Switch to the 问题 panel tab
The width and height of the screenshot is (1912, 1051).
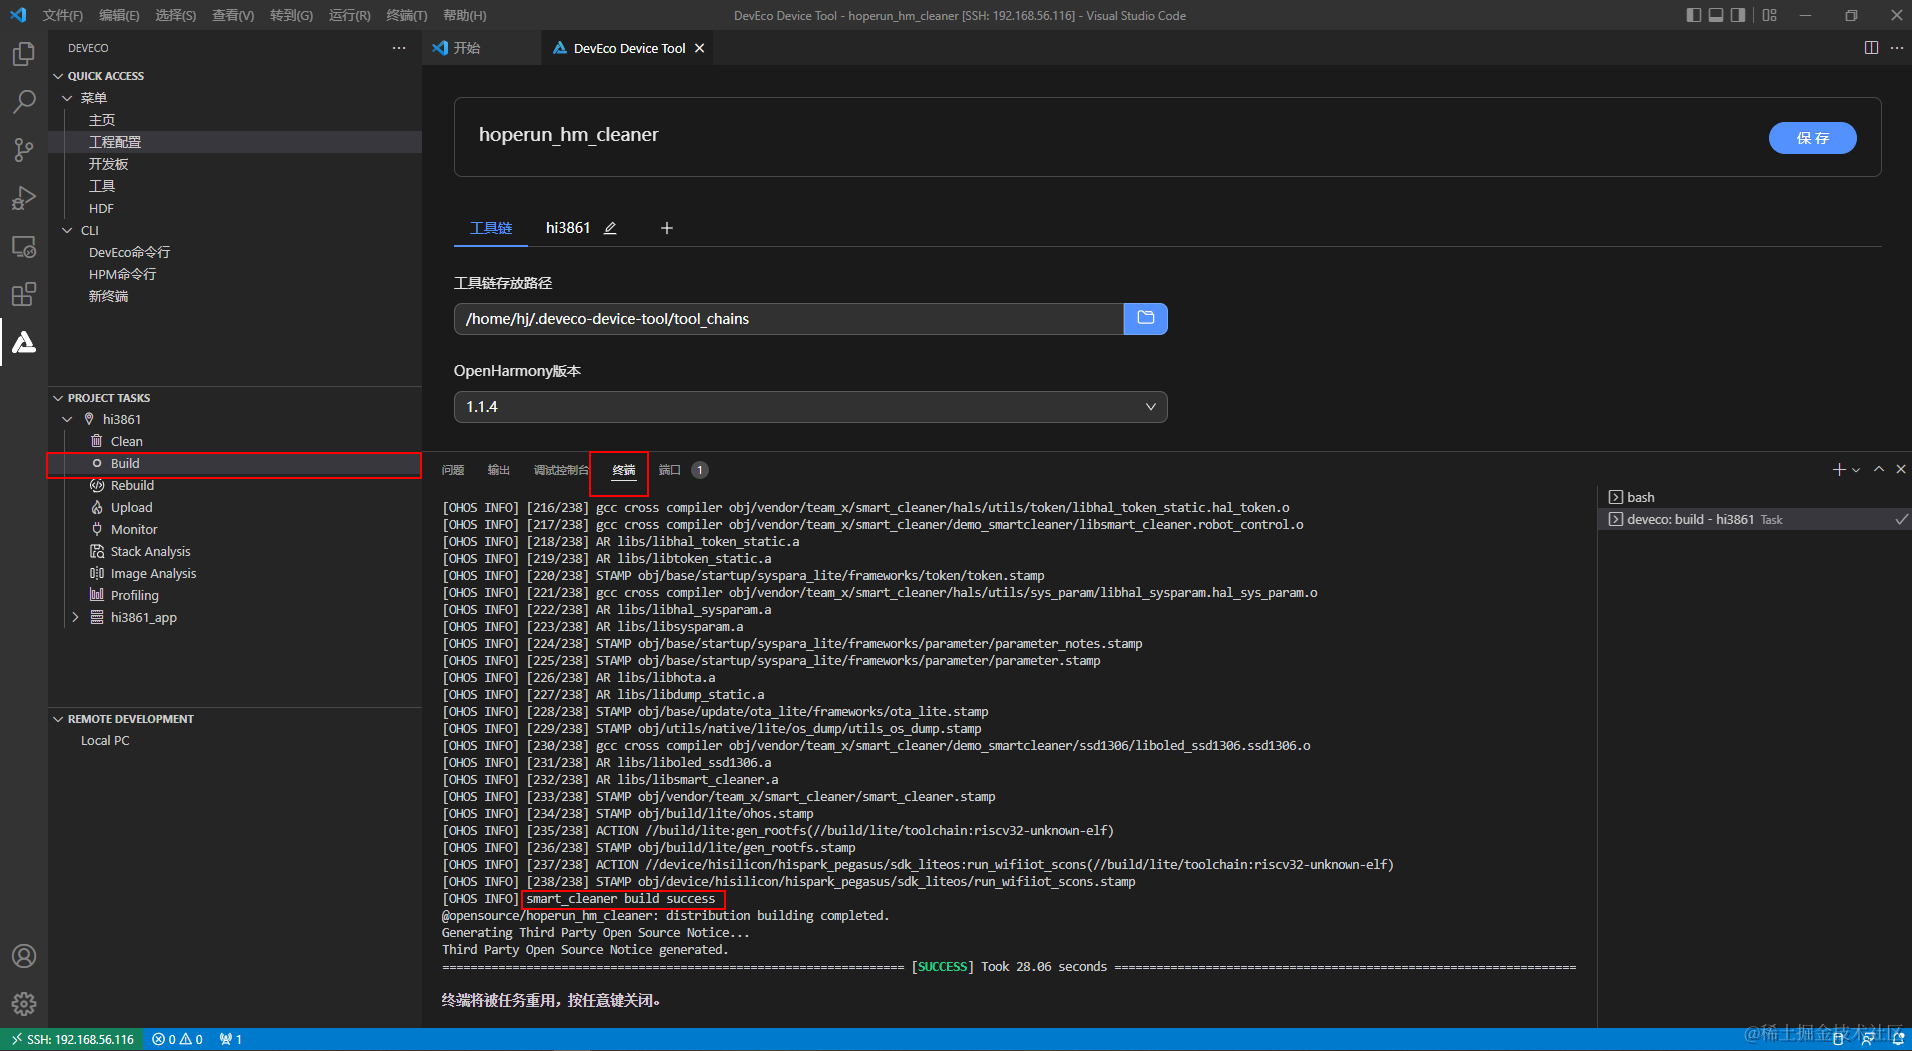coord(453,470)
